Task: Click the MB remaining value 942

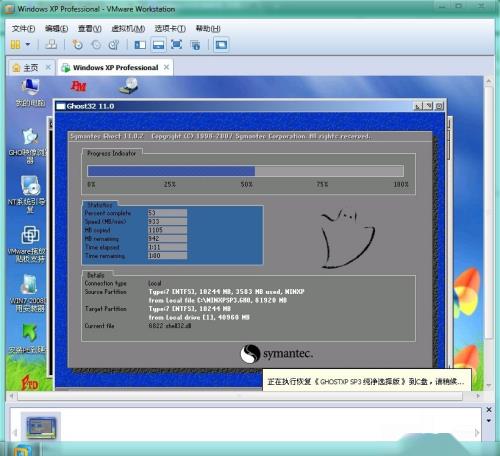Action: tap(167, 239)
